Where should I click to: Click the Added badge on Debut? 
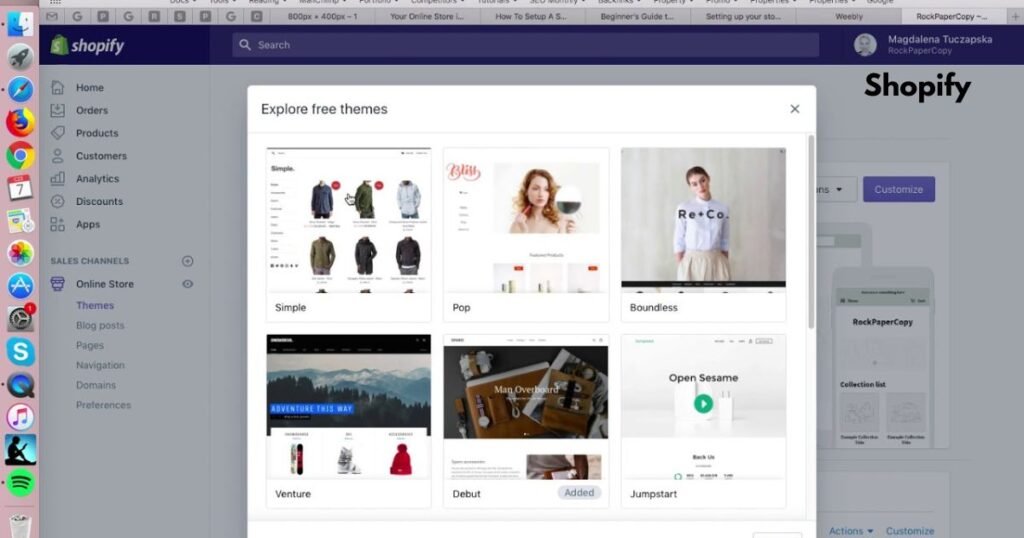579,493
